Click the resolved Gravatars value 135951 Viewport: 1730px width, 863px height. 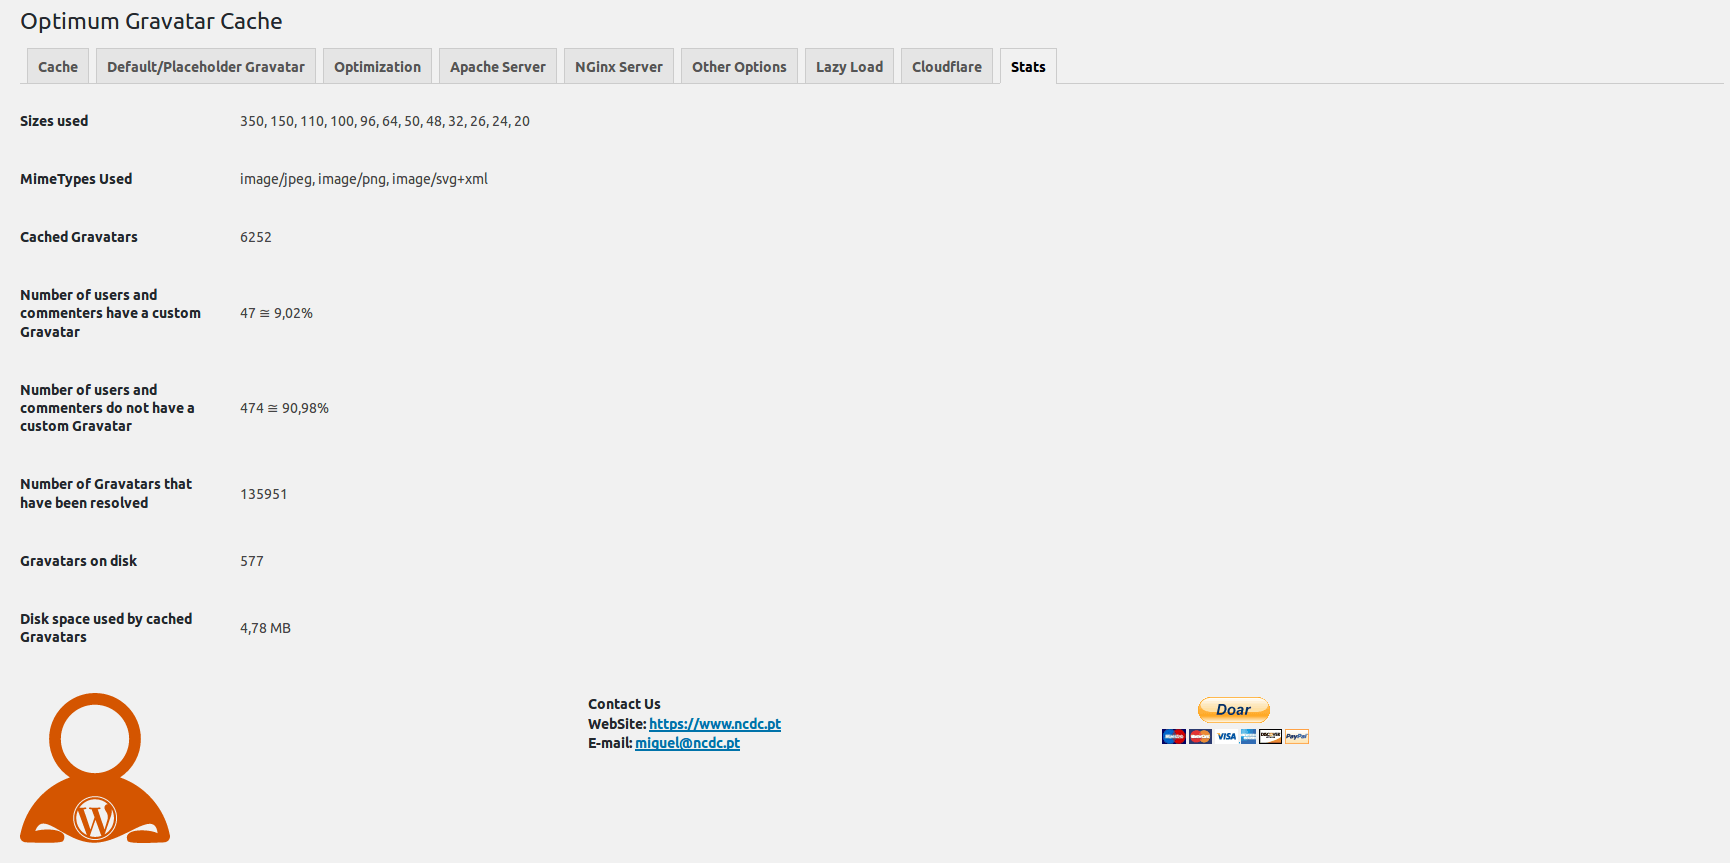(x=264, y=494)
